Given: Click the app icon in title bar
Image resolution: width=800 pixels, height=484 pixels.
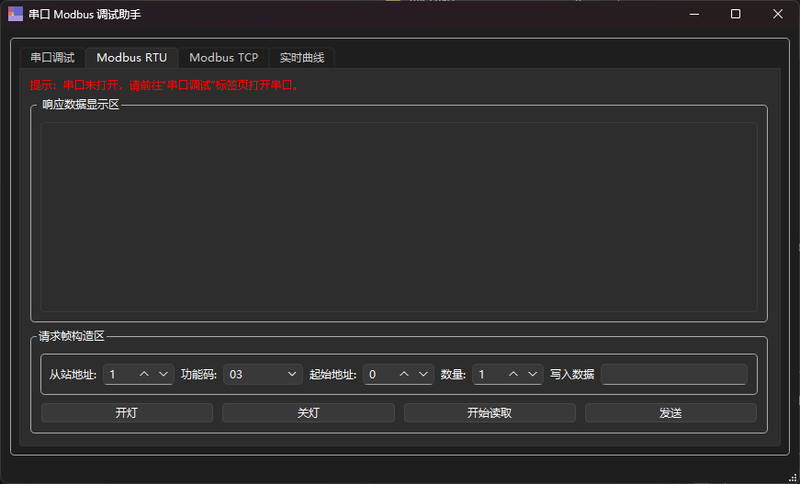Looking at the screenshot, I should pos(15,14).
